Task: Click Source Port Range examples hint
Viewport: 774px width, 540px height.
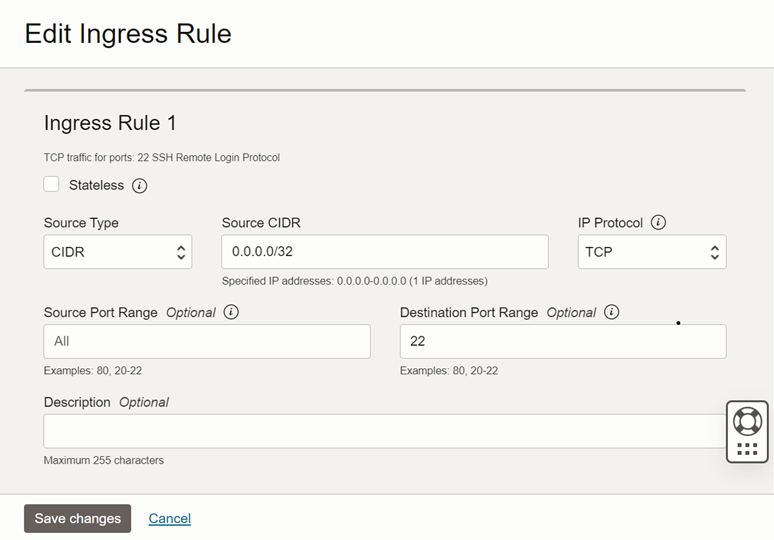Action: [x=93, y=371]
